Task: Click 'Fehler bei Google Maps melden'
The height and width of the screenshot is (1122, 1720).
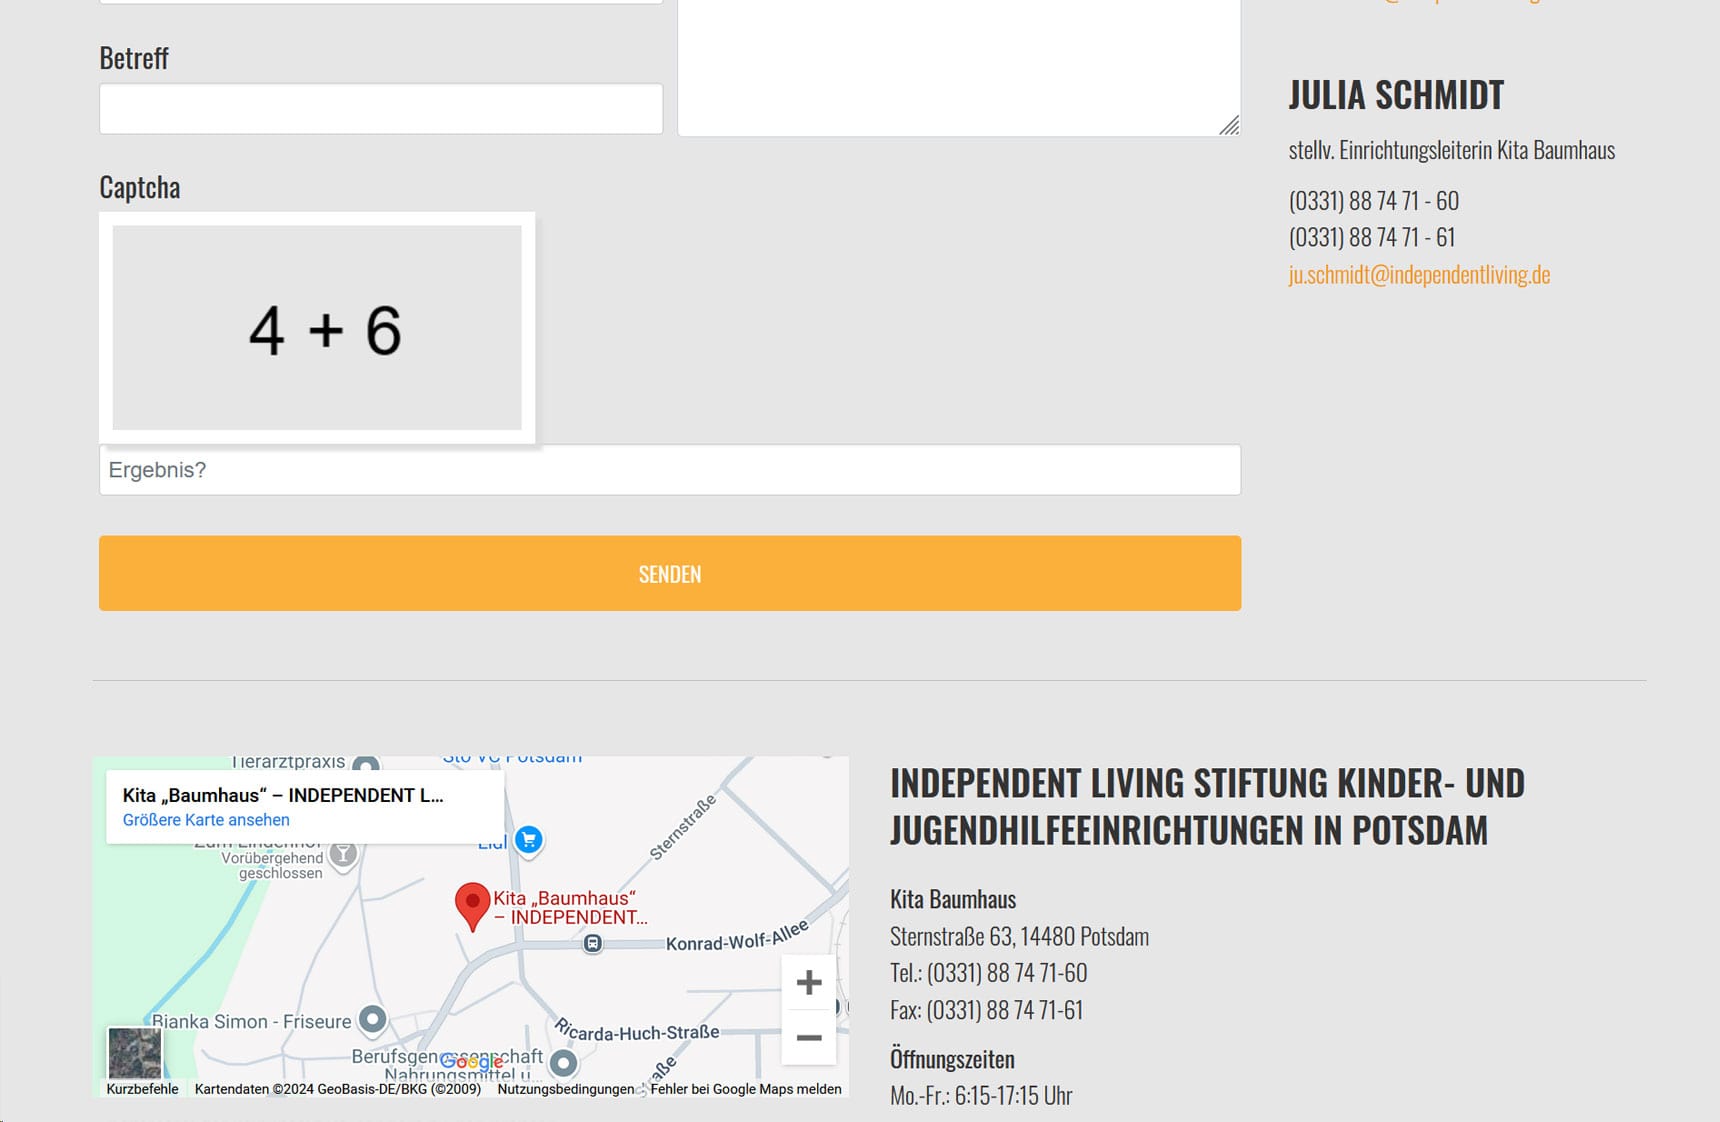Action: click(x=746, y=1089)
